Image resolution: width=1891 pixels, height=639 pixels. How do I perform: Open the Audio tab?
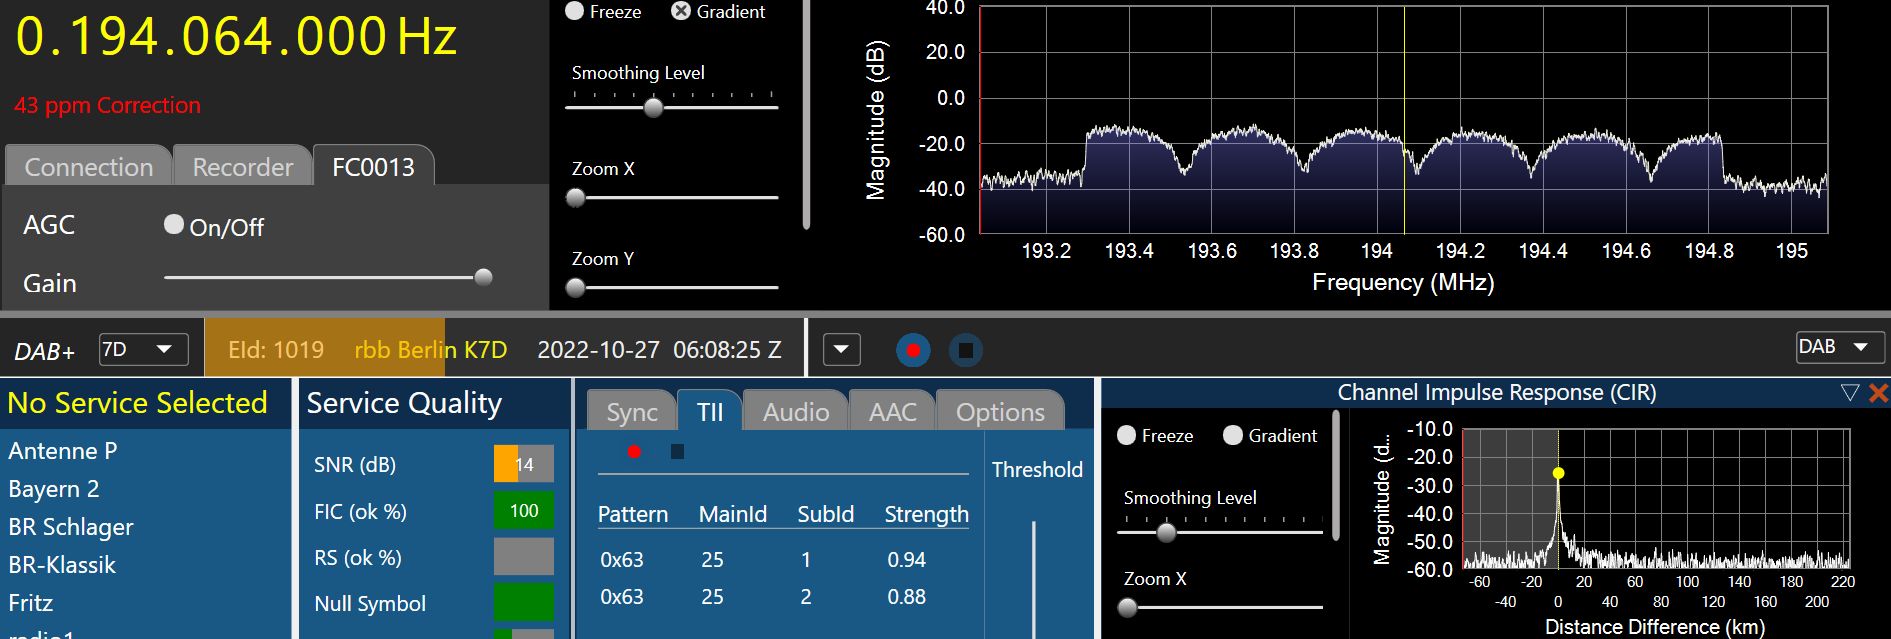[x=795, y=412]
